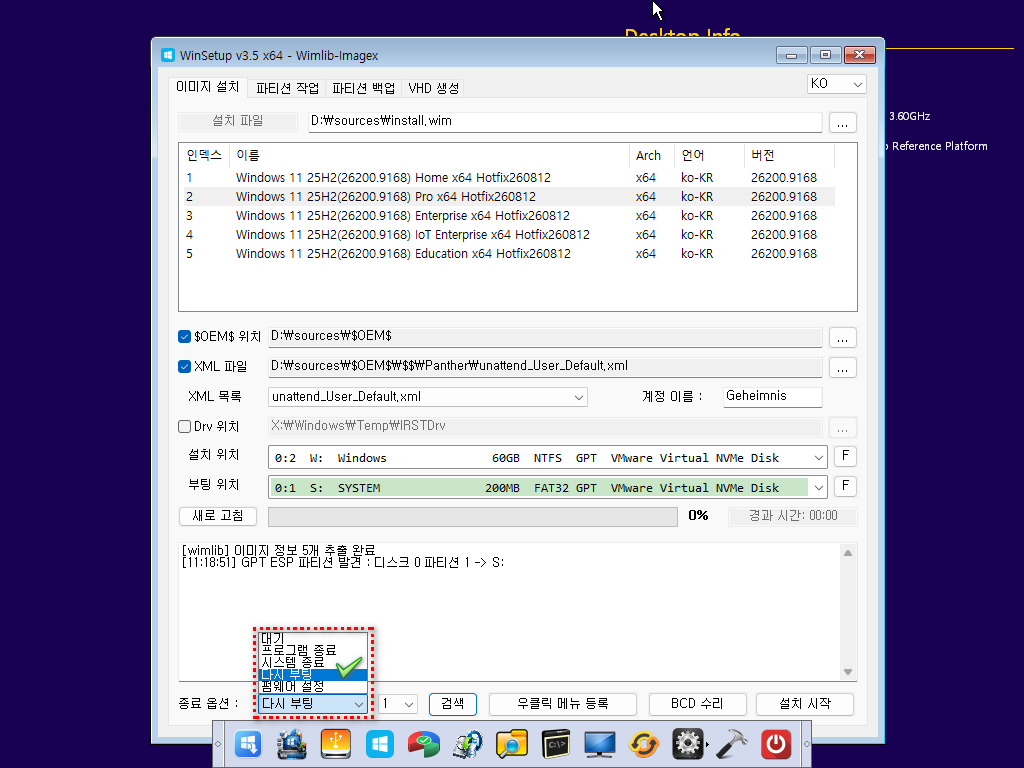Viewport: 1024px width, 768px height.
Task: Click the 버전 column header
Action: click(789, 155)
